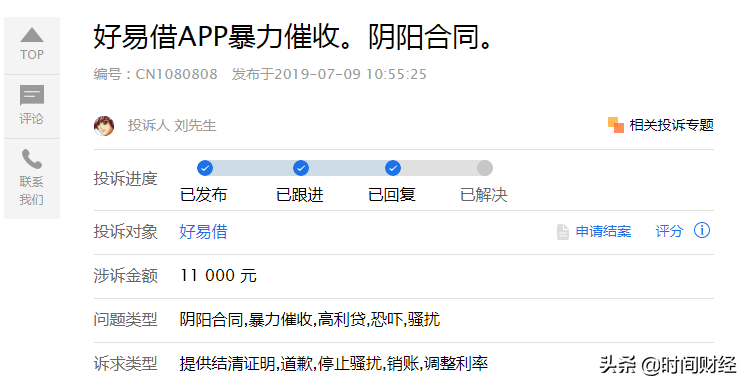Click the 申请结案 link
This screenshot has width=748, height=386.
(x=603, y=231)
